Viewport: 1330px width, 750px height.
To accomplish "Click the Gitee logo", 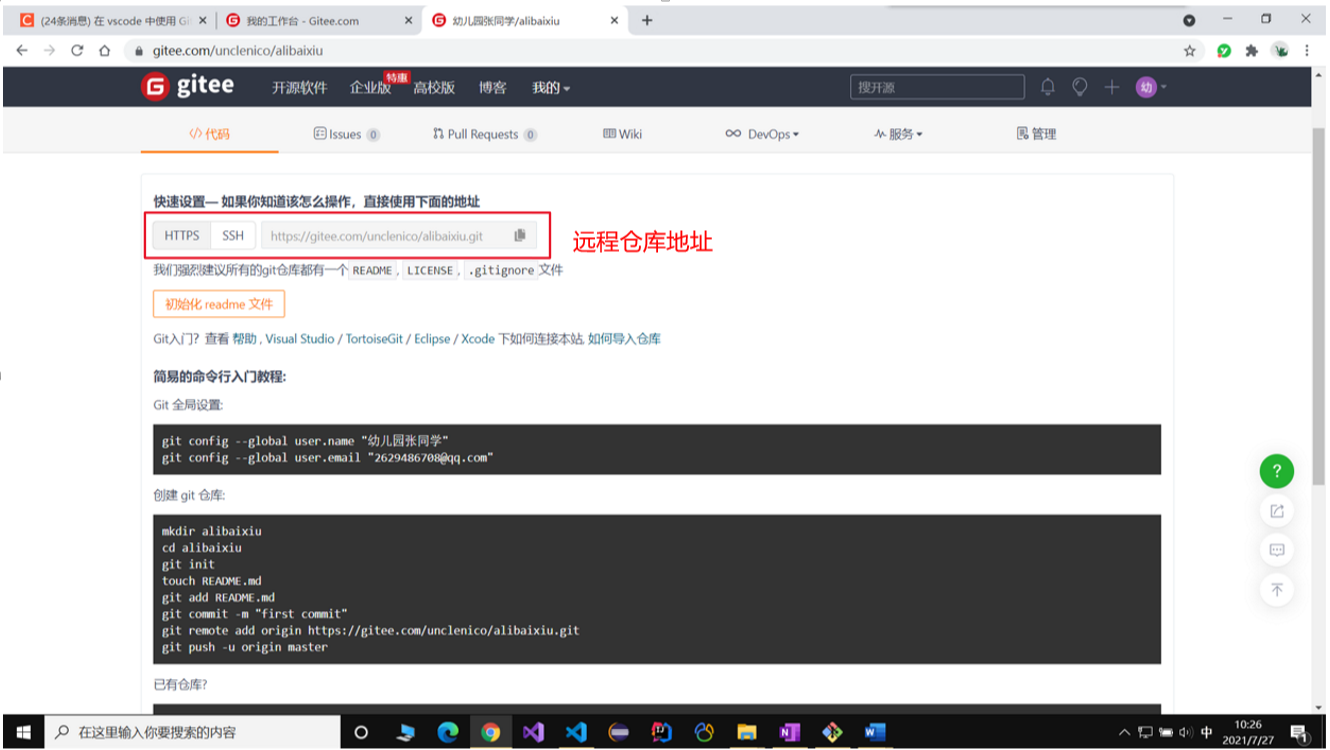I will (x=188, y=87).
